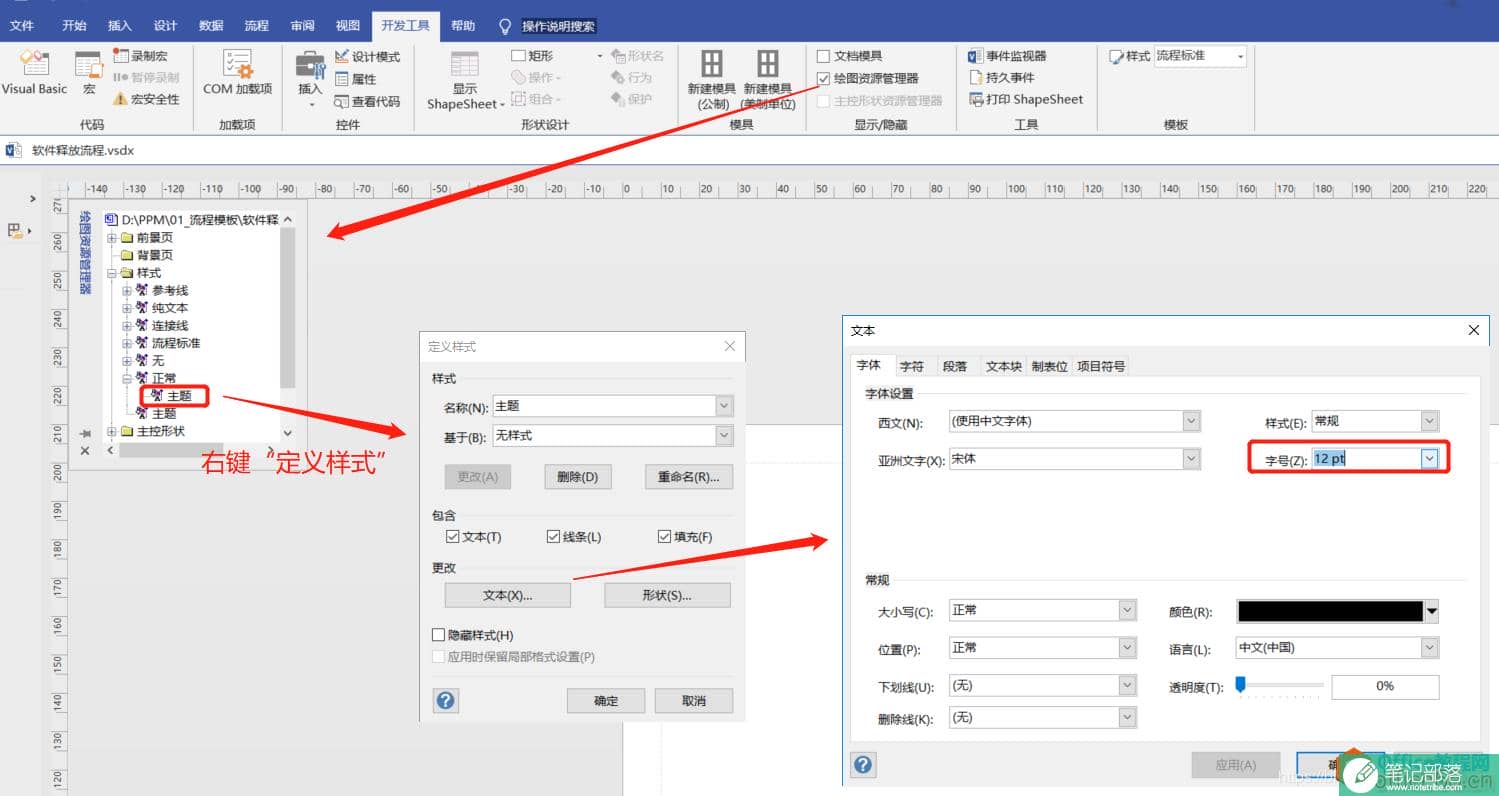1499x796 pixels.
Task: Open 事件监视器 event monitor
Action: [x=1007, y=56]
